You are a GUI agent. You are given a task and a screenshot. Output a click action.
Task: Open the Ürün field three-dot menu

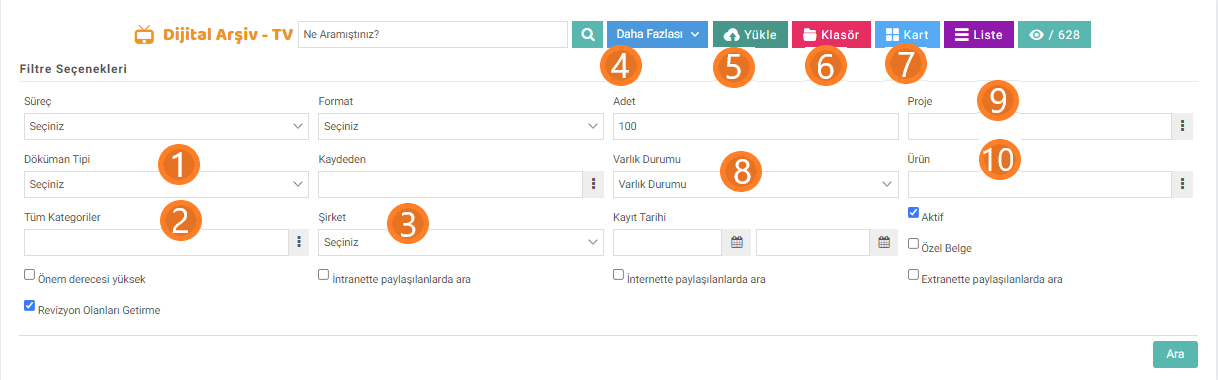click(x=1185, y=184)
